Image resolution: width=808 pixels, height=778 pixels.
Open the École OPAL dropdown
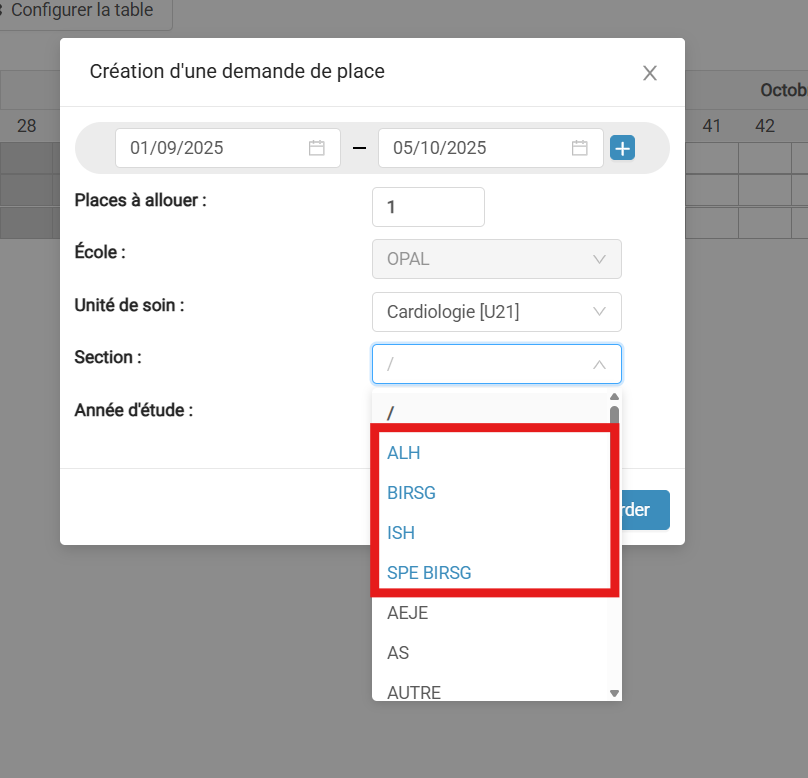(x=497, y=259)
